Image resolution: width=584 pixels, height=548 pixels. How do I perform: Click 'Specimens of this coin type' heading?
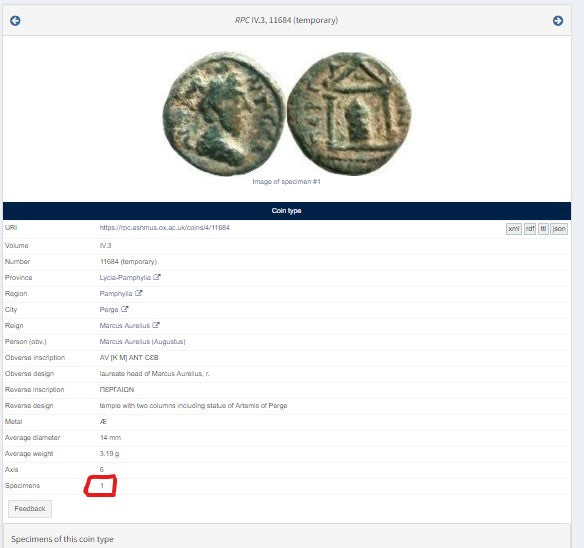click(62, 539)
